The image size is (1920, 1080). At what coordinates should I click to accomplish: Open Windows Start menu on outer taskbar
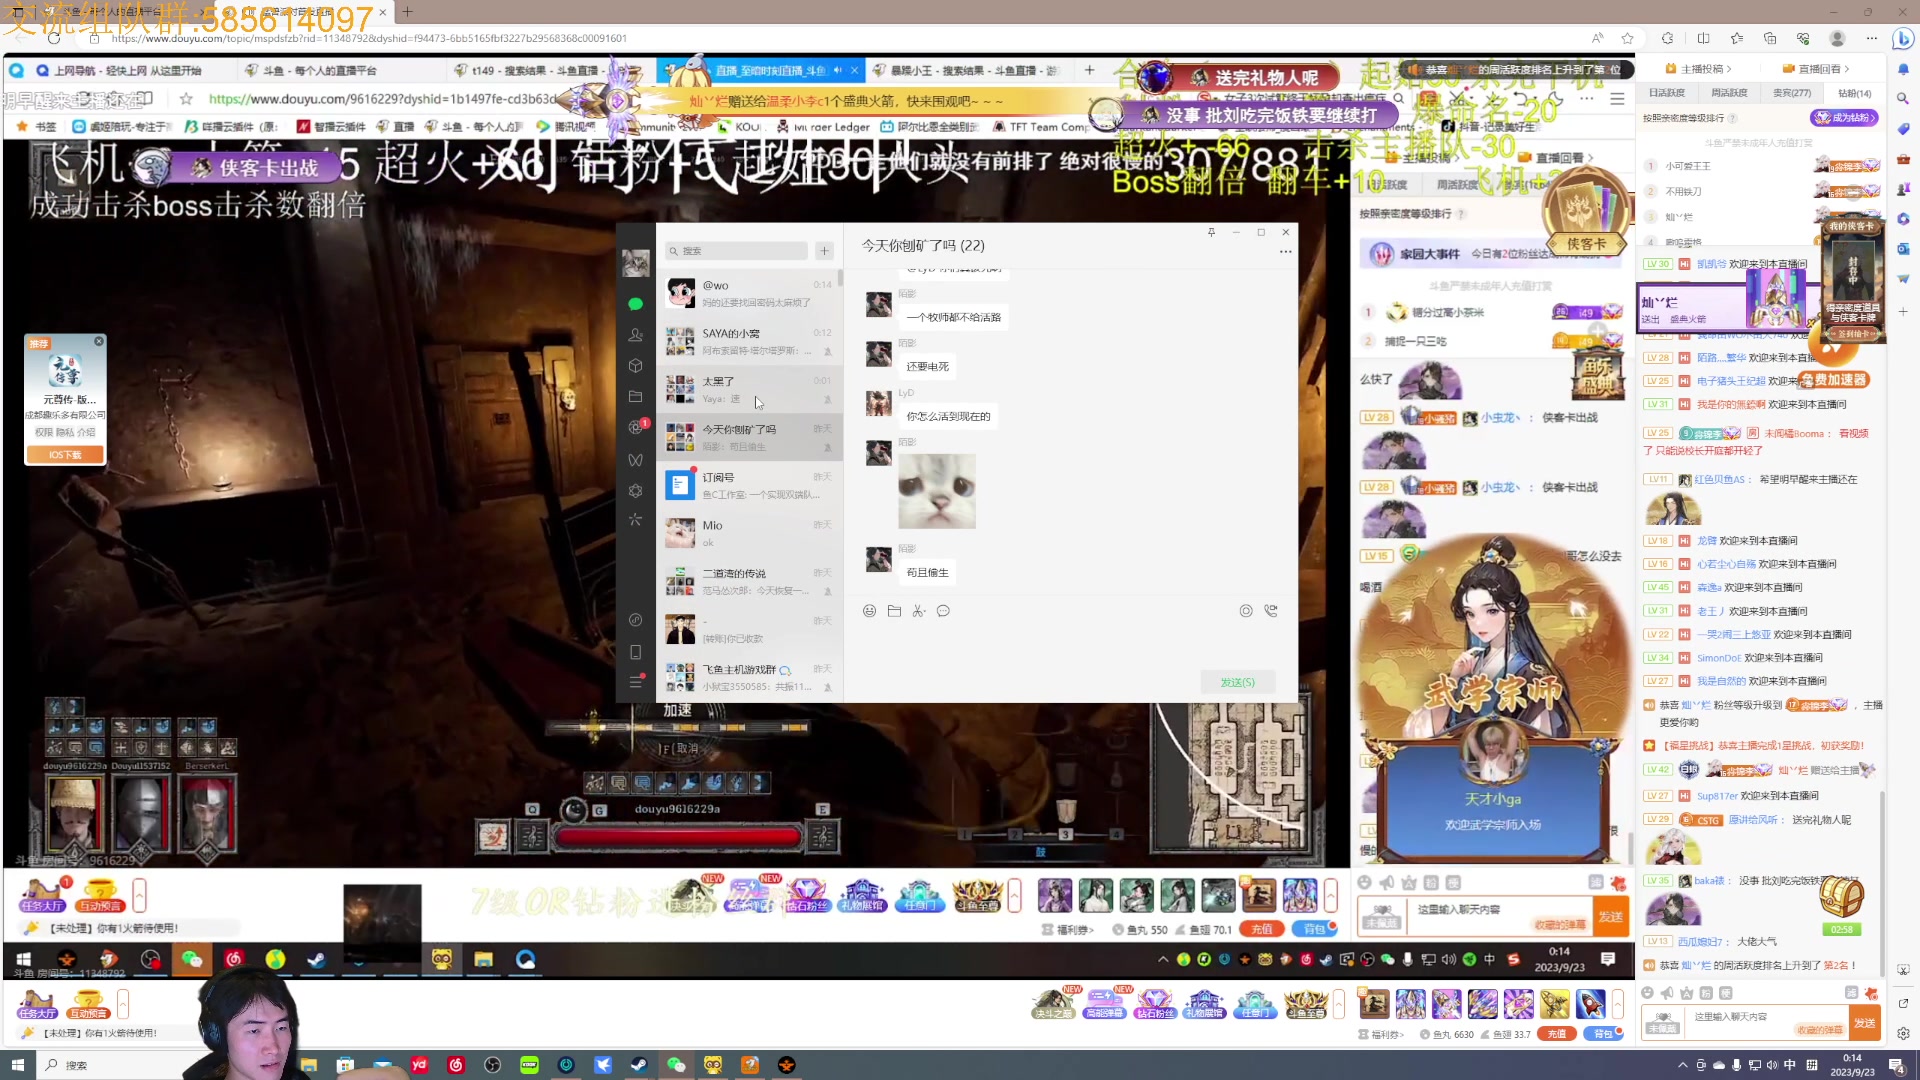(17, 1065)
